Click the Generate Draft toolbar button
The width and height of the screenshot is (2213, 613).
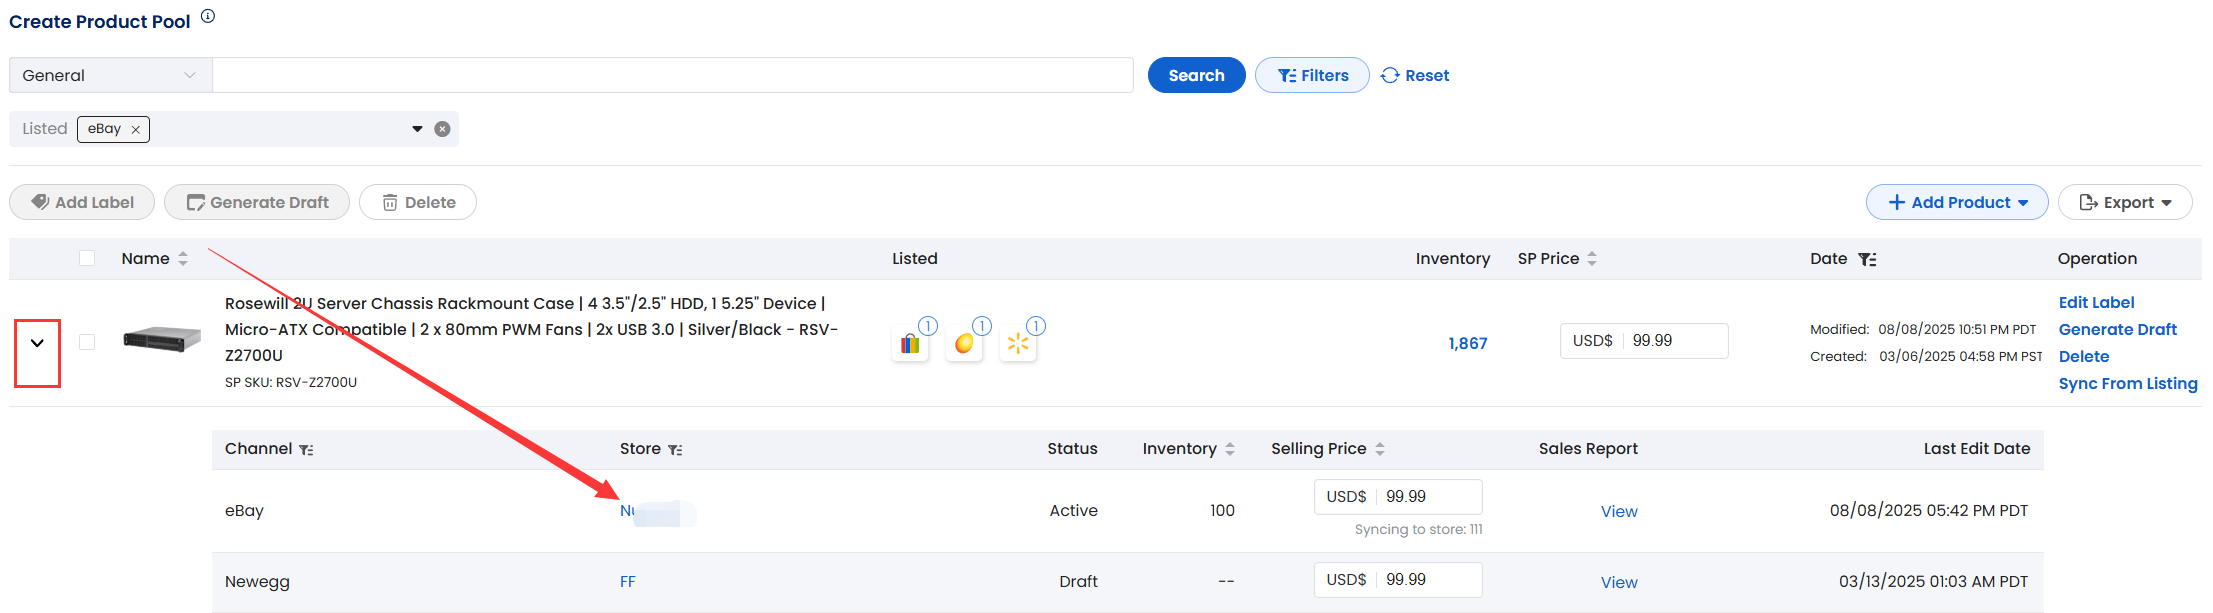pyautogui.click(x=257, y=202)
